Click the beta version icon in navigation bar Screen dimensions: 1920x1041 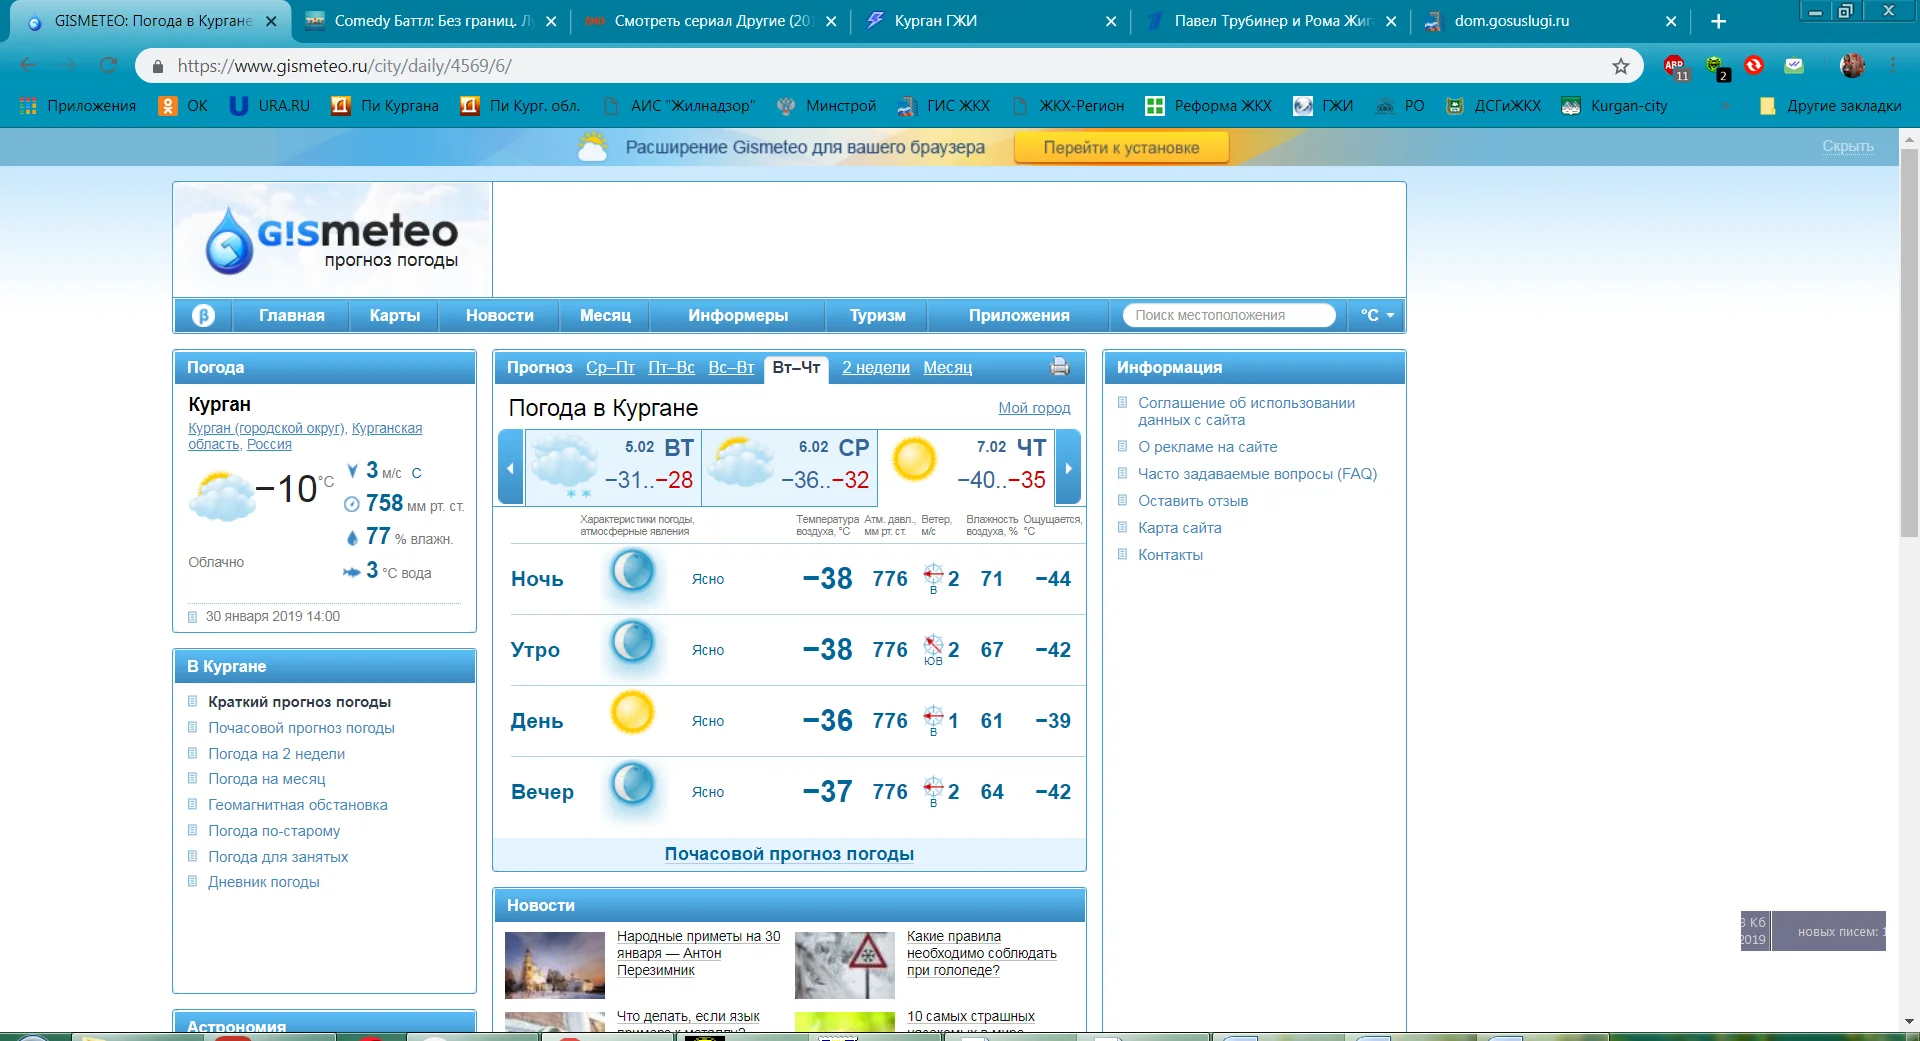[x=203, y=315]
